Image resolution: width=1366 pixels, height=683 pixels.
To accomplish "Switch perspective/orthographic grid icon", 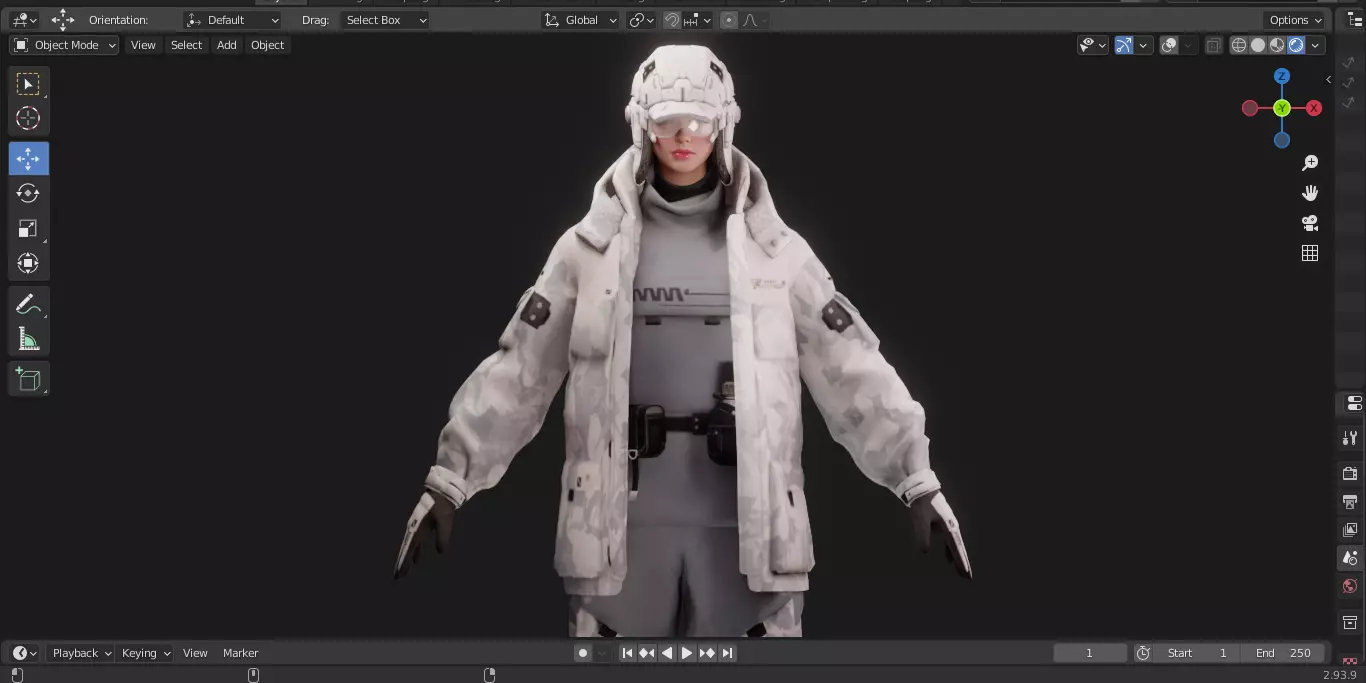I will coord(1310,253).
